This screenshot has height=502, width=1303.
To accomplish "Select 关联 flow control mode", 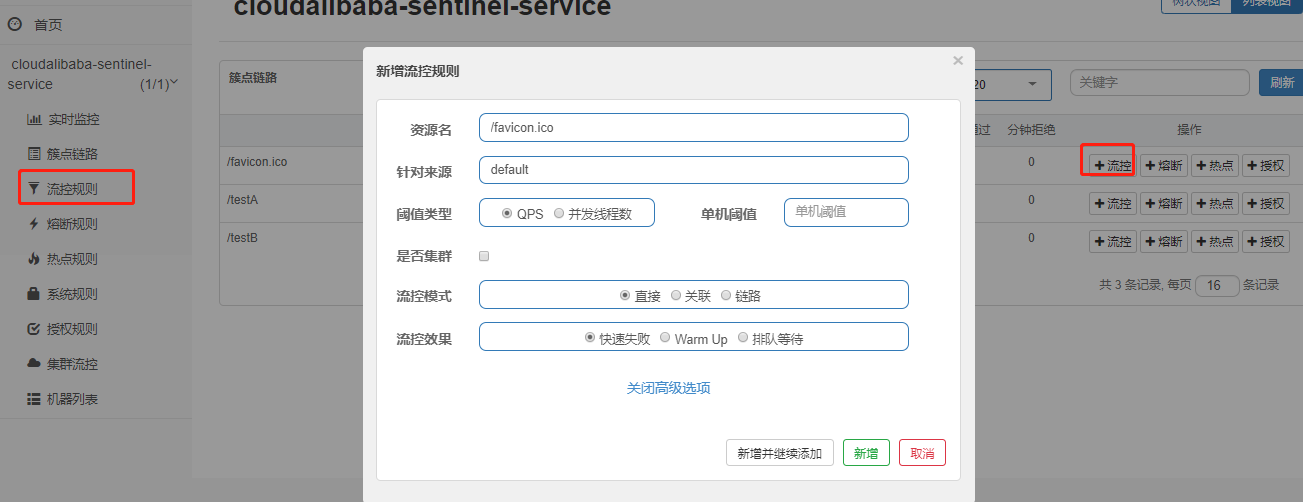I will coord(676,295).
